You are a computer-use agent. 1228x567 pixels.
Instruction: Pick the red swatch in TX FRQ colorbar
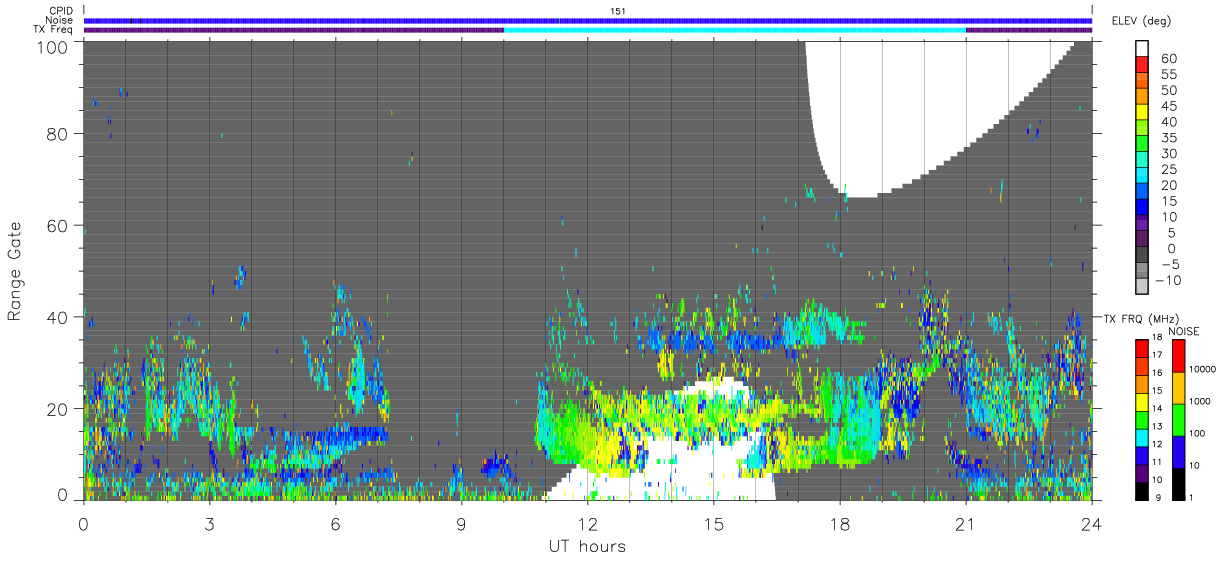click(x=1143, y=348)
